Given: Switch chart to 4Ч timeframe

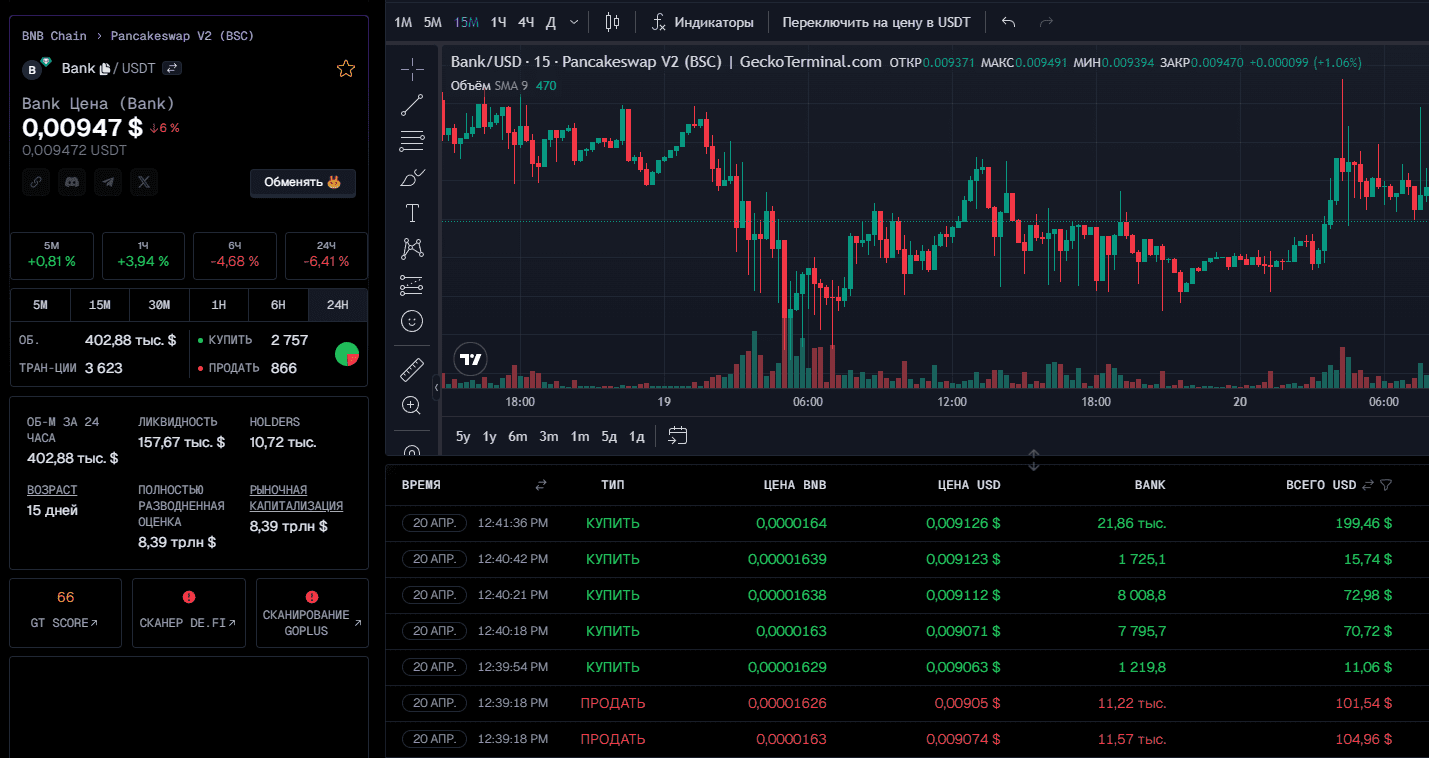Looking at the screenshot, I should [526, 22].
